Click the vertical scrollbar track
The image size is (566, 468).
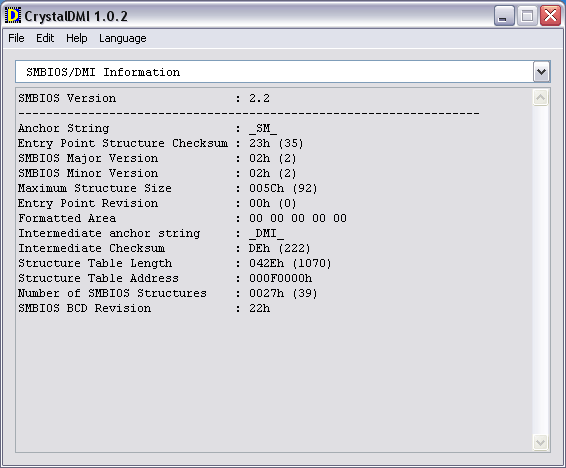click(540, 270)
